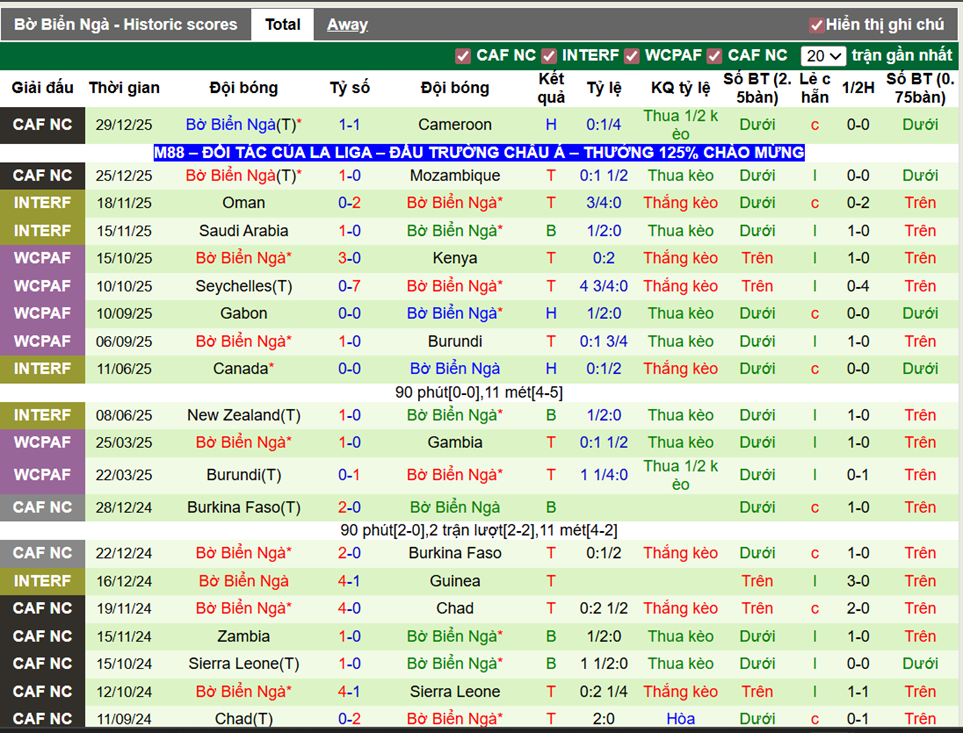Select Saudi Arabia team name
The image size is (963, 733).
coord(244,231)
